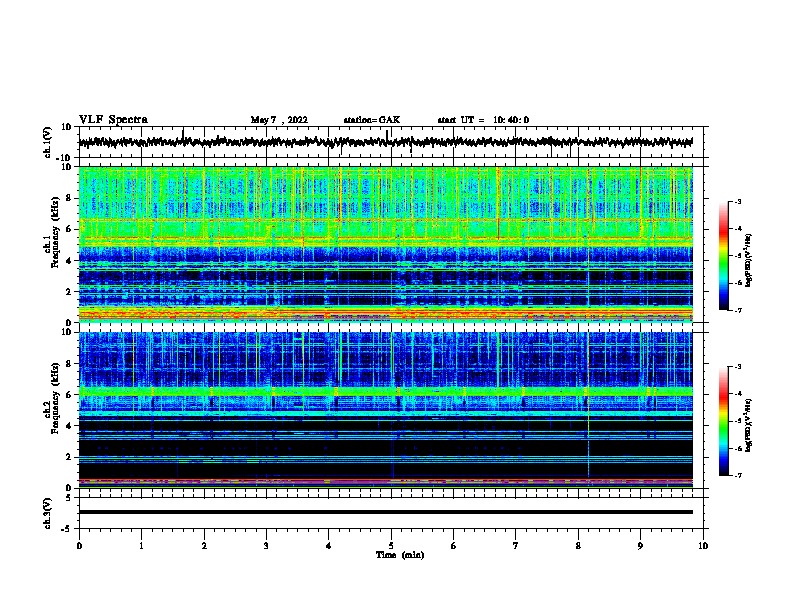Click the flat ch.3 voltage trace line
Screen dimensions: 792x612
385,512
